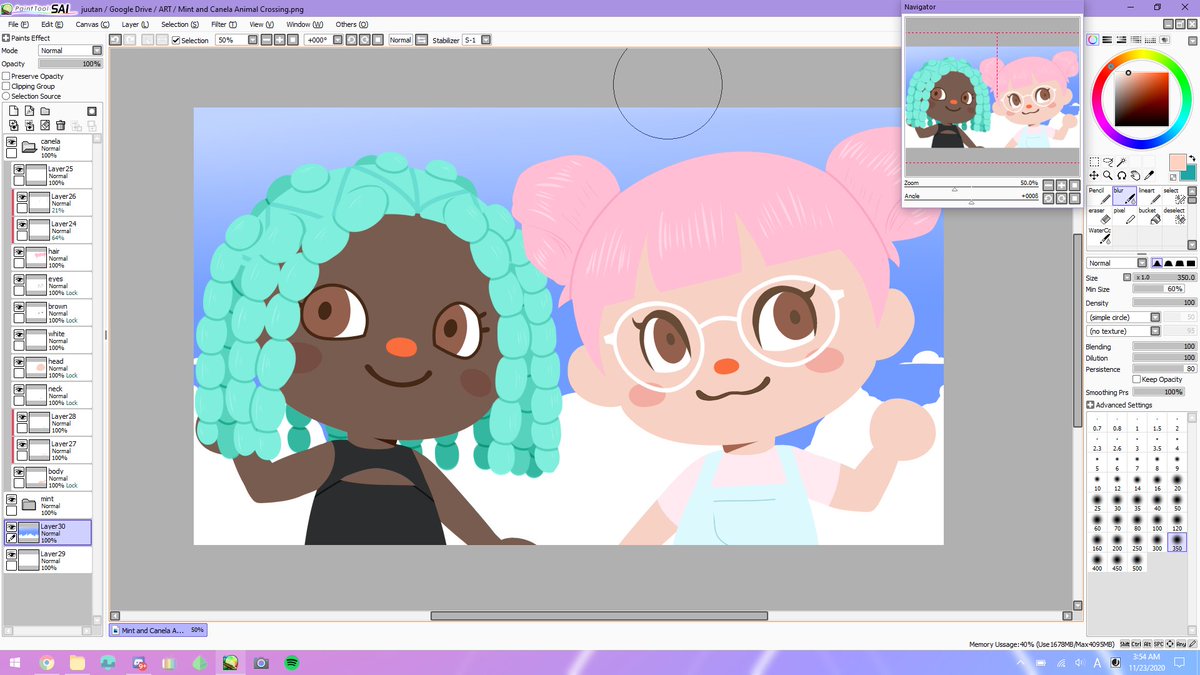Hide Layer29 using its eye icon
Viewport: 1200px width, 675px height.
pos(11,553)
